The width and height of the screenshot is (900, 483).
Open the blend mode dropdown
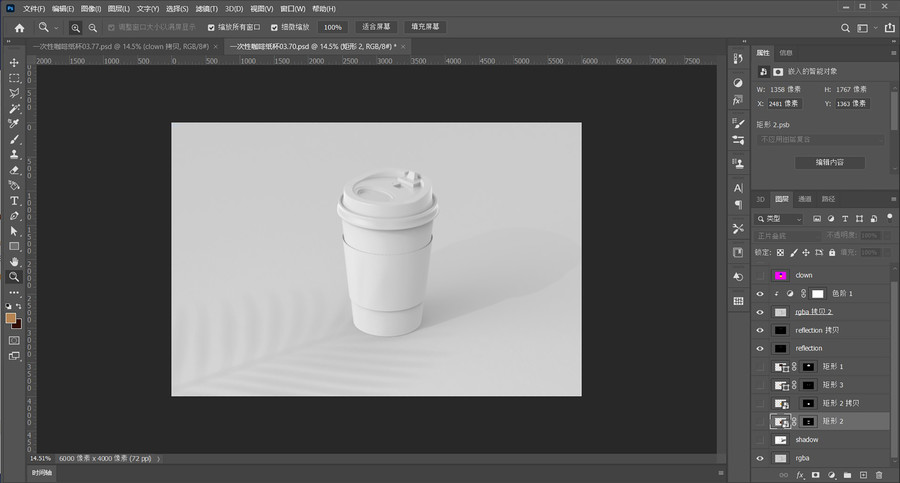coord(788,235)
